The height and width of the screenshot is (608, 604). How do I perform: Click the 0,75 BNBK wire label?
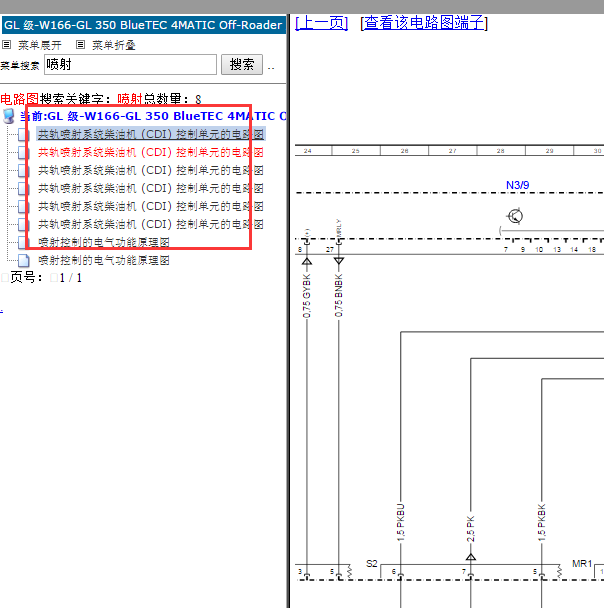pyautogui.click(x=339, y=295)
